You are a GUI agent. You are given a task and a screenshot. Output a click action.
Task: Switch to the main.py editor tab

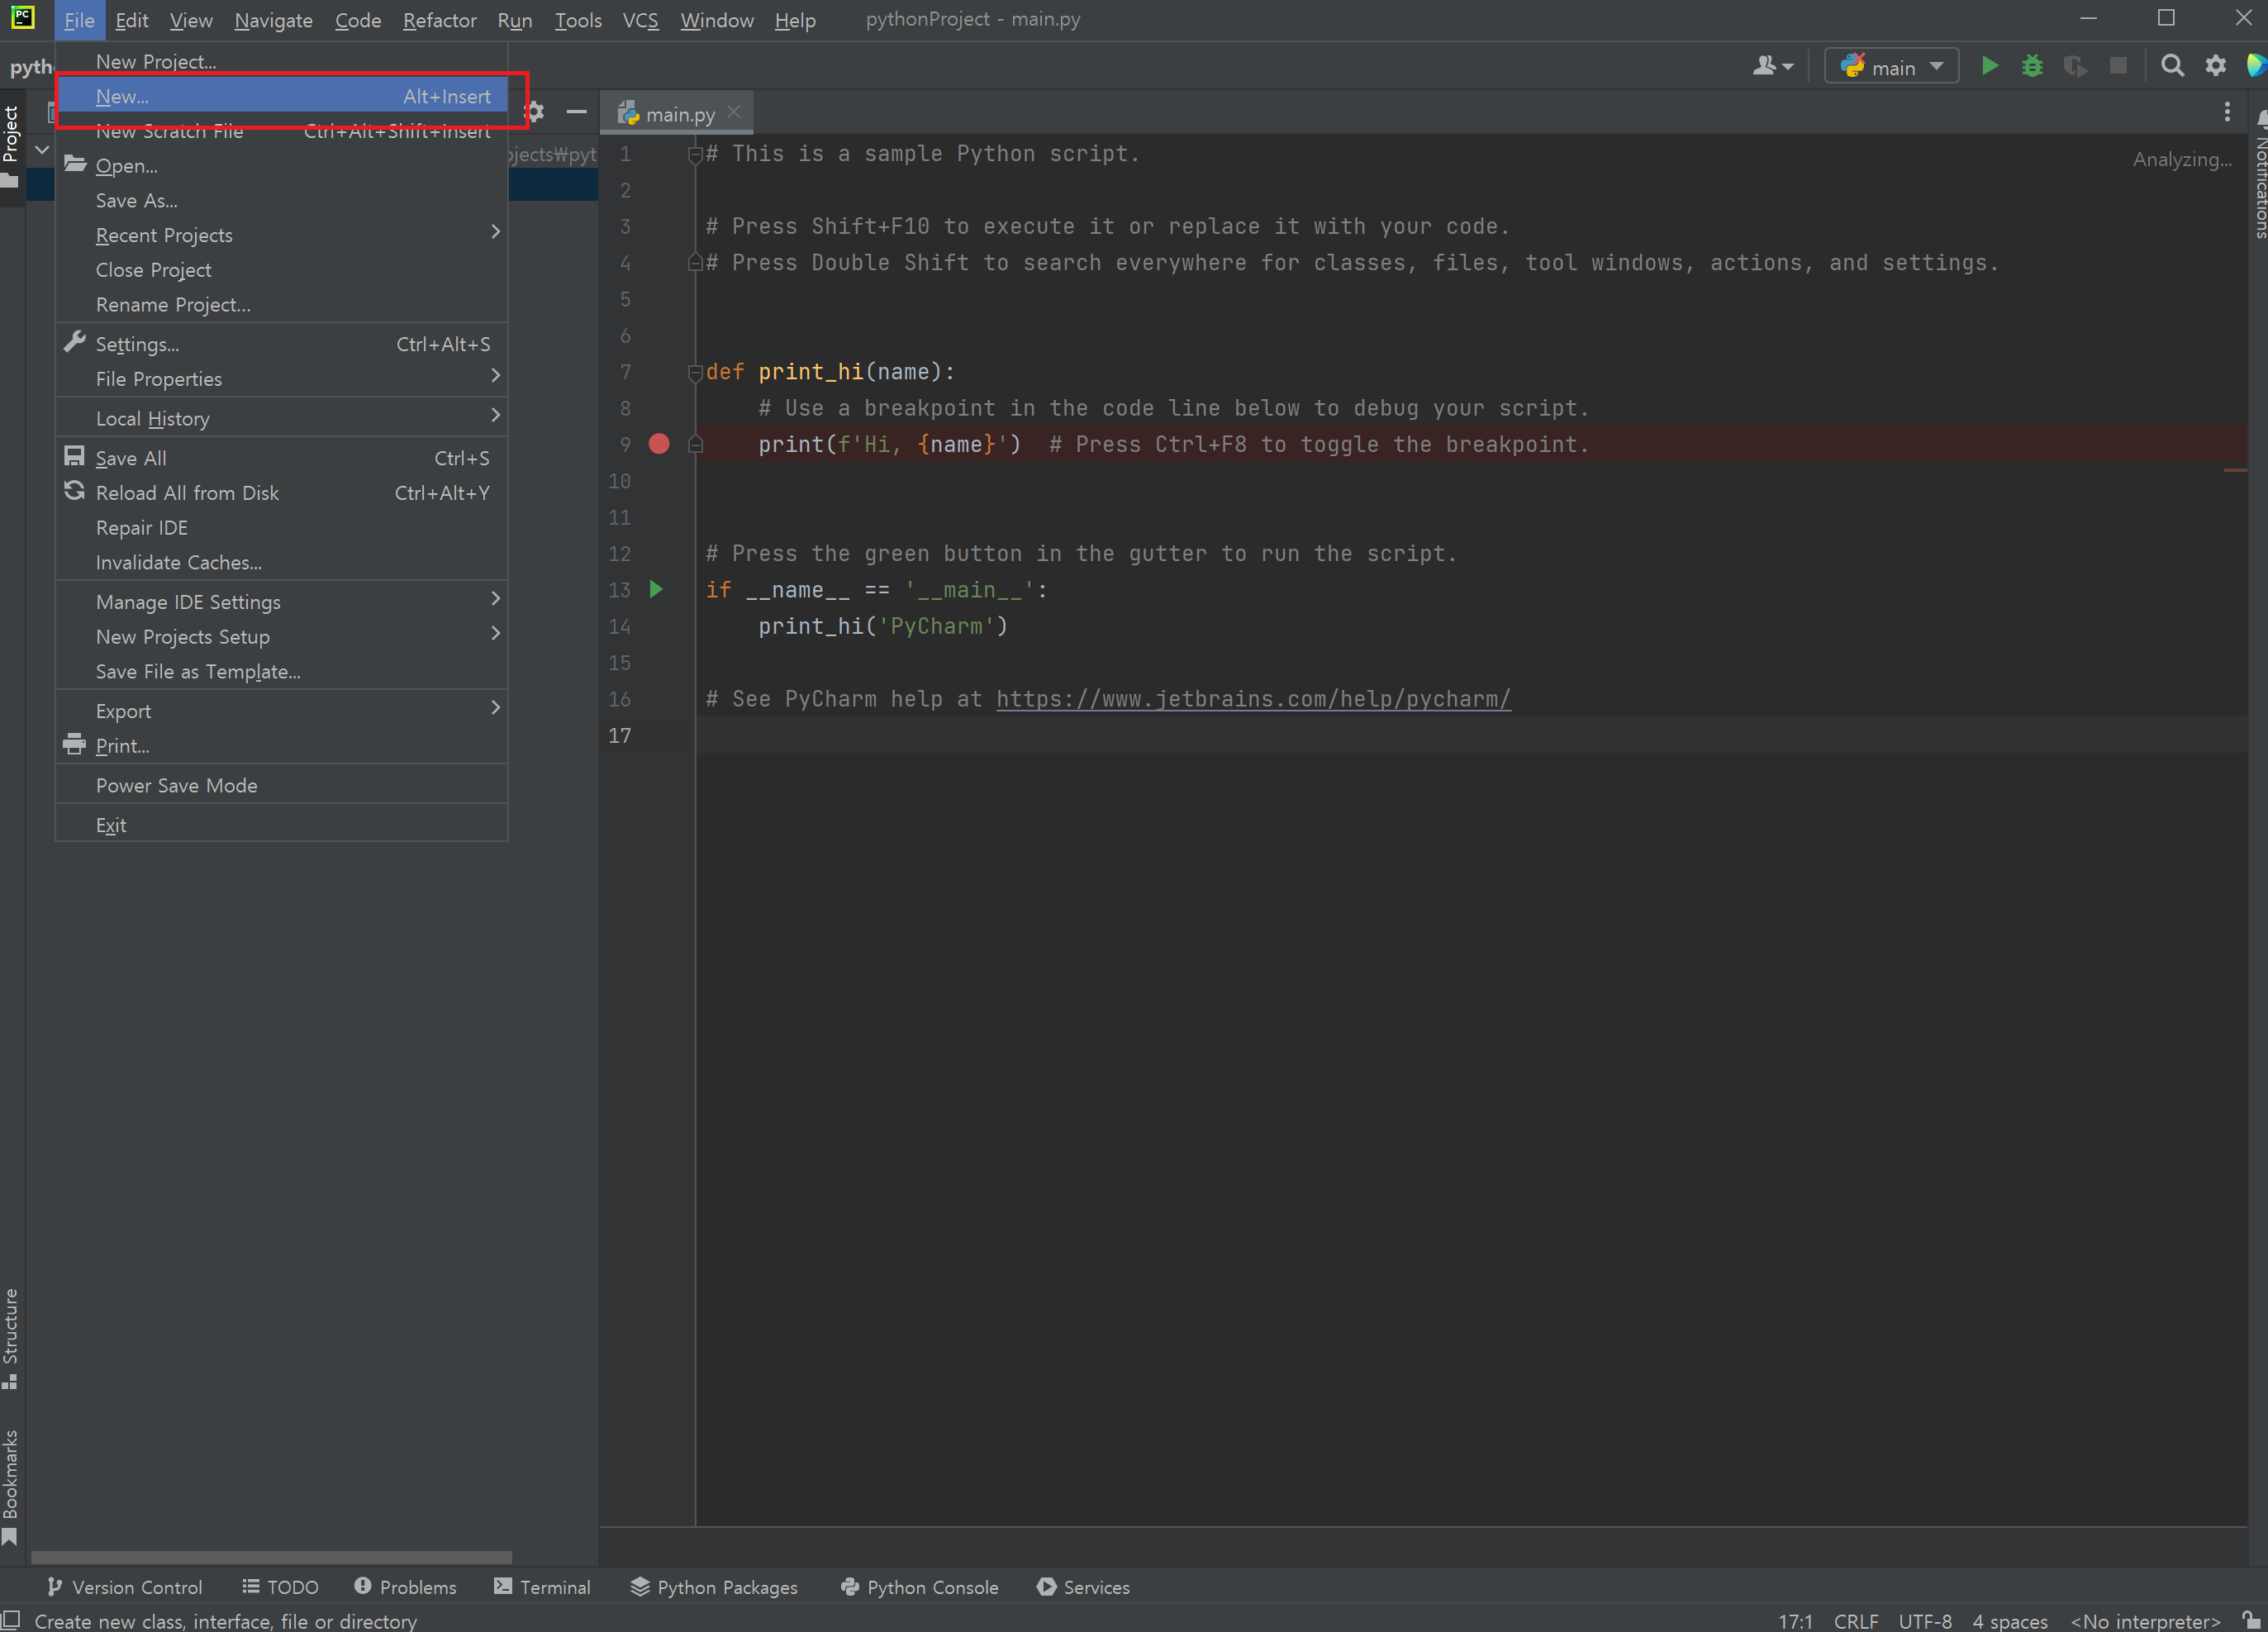click(x=679, y=114)
